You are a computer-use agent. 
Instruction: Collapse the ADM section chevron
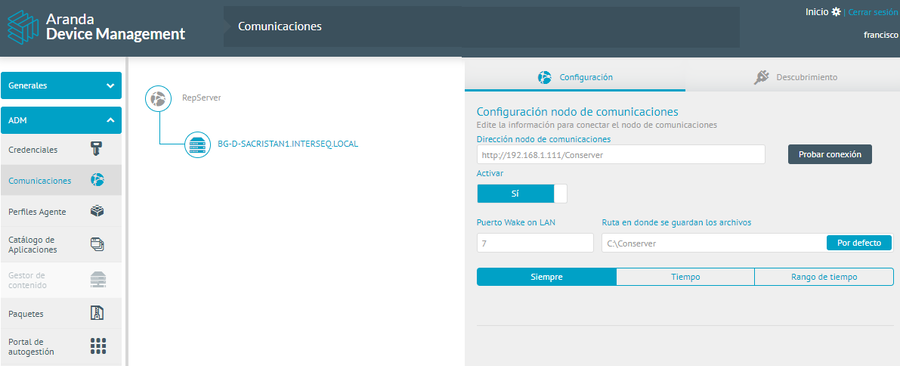tap(110, 120)
